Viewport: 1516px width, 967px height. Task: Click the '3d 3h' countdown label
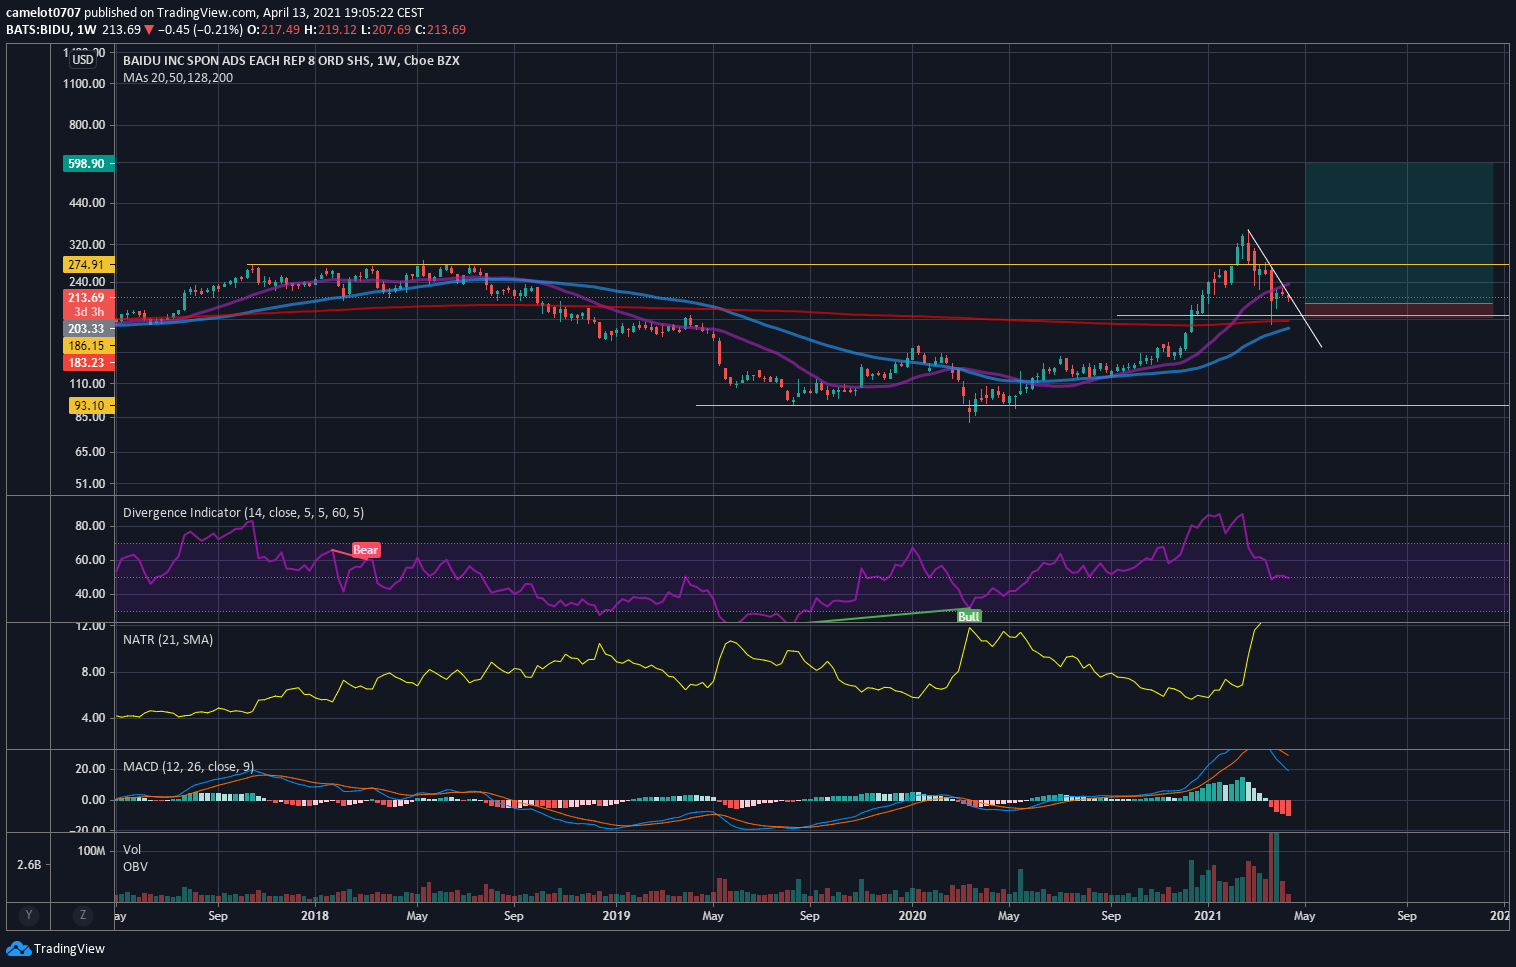click(88, 312)
